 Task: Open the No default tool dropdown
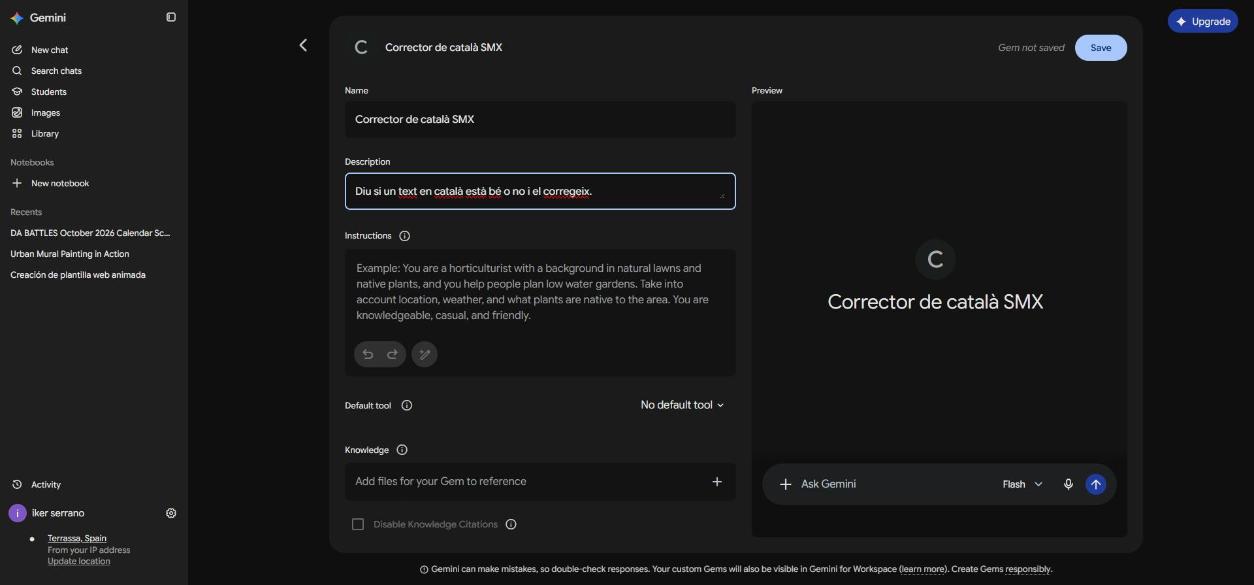coord(682,405)
